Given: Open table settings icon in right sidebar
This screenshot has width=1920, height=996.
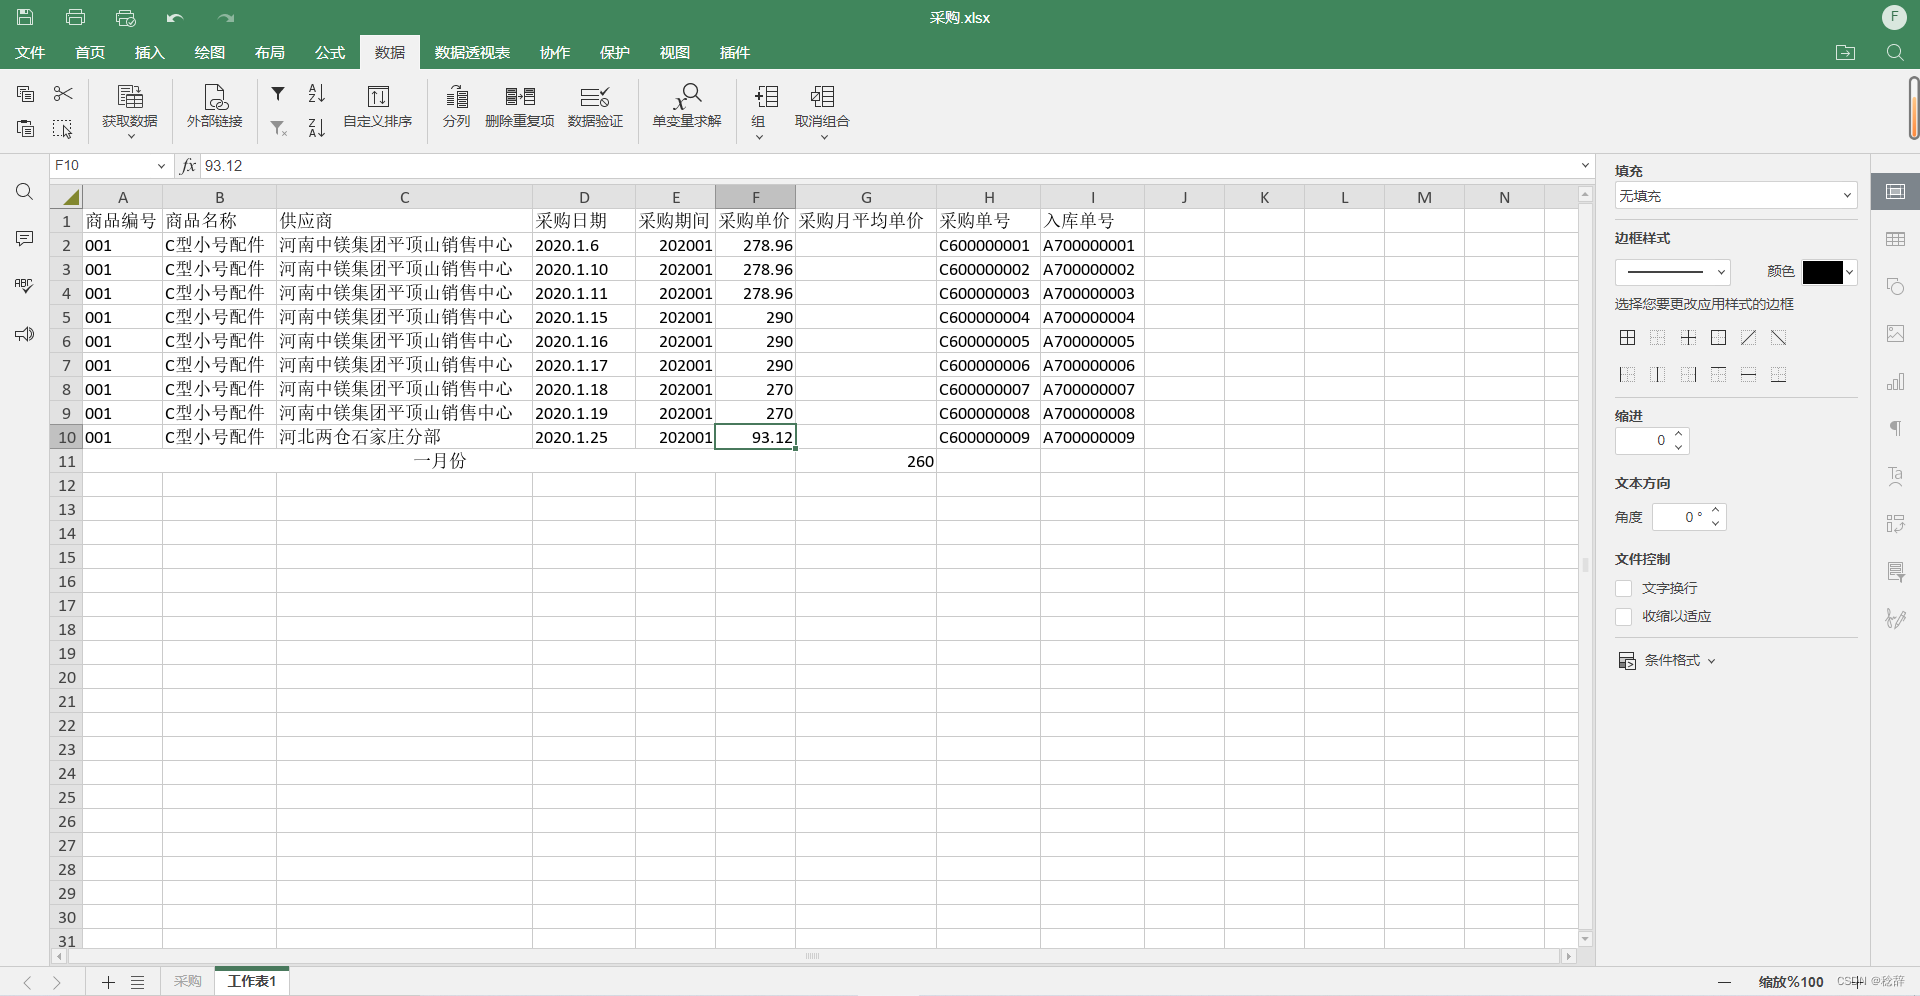Looking at the screenshot, I should coord(1895,239).
